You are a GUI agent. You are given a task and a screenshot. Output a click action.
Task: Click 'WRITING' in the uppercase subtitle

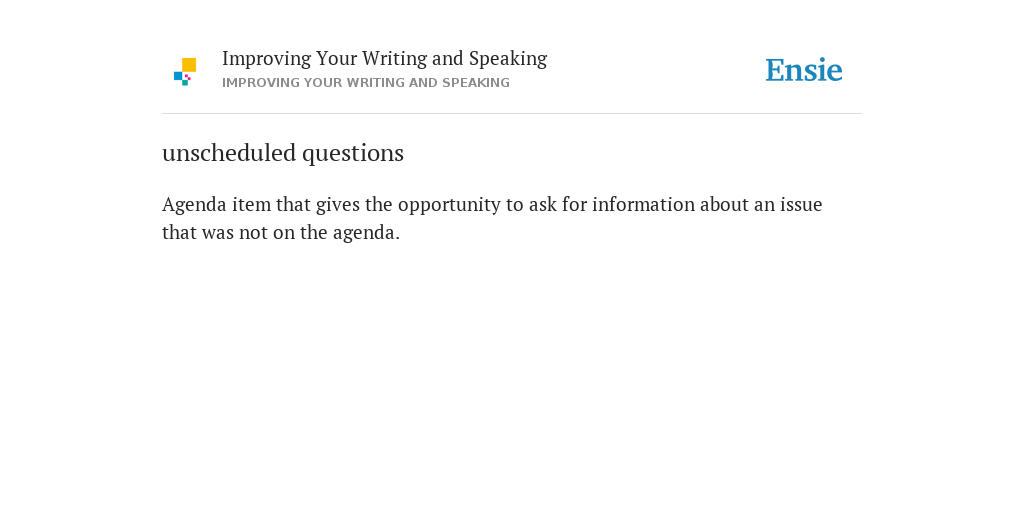(x=377, y=83)
